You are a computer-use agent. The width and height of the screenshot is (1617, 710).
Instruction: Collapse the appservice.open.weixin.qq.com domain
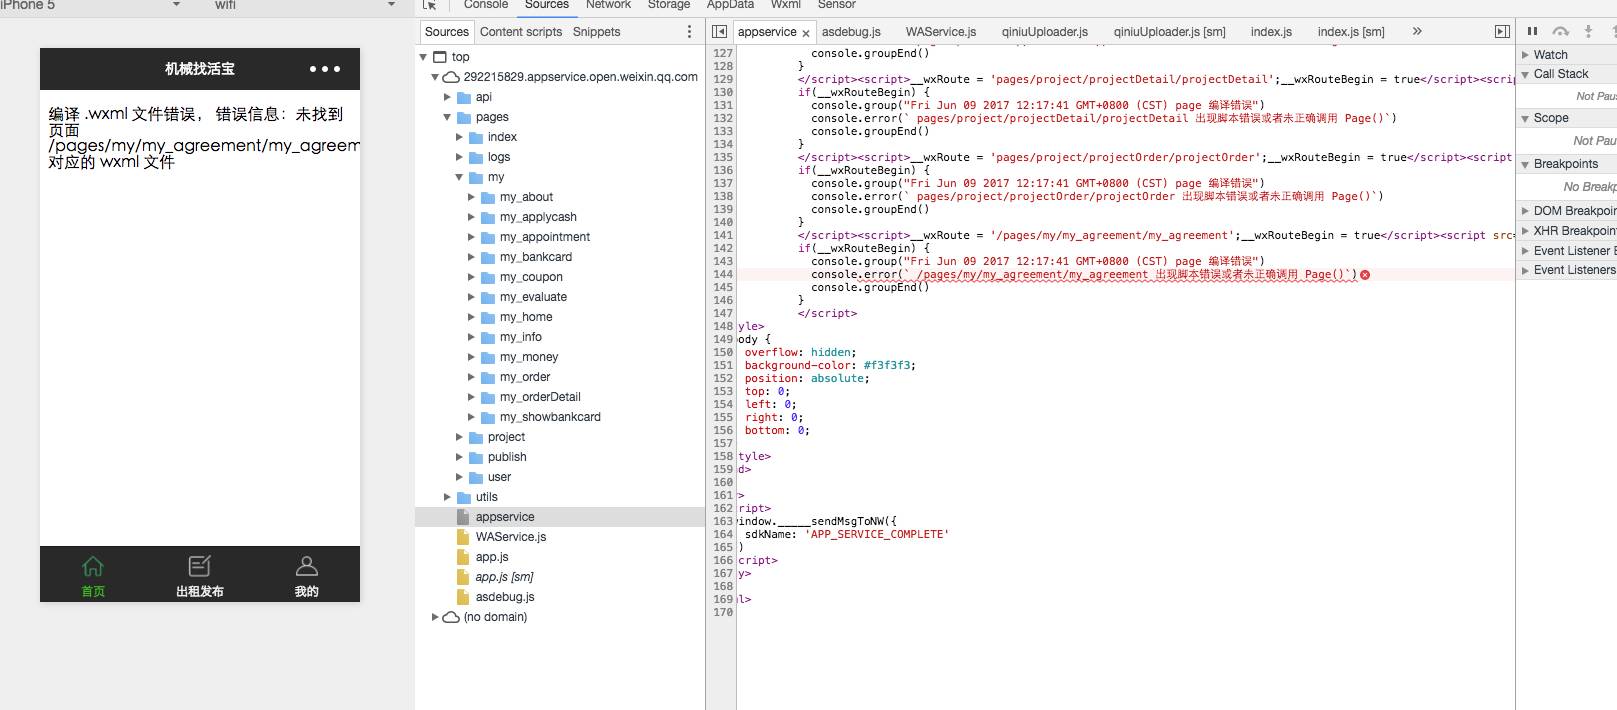435,77
